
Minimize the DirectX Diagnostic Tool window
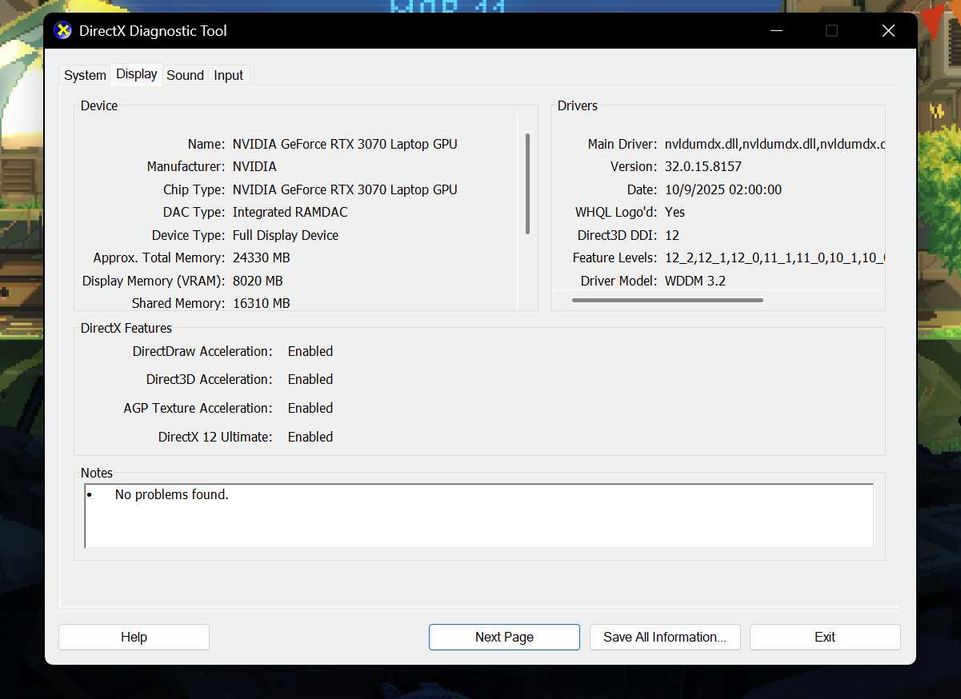[777, 31]
